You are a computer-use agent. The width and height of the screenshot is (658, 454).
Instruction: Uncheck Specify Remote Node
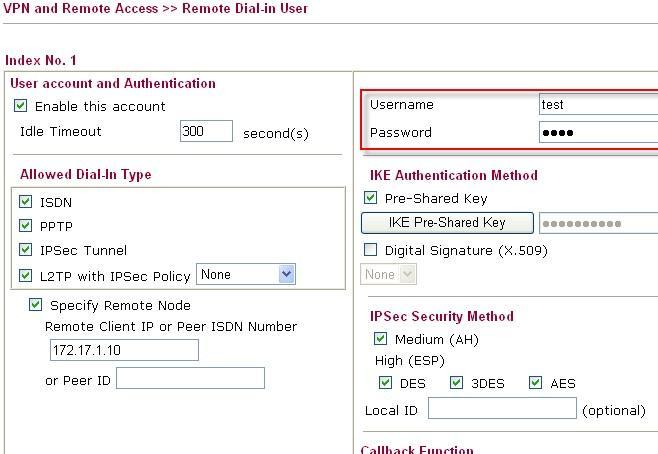36,305
